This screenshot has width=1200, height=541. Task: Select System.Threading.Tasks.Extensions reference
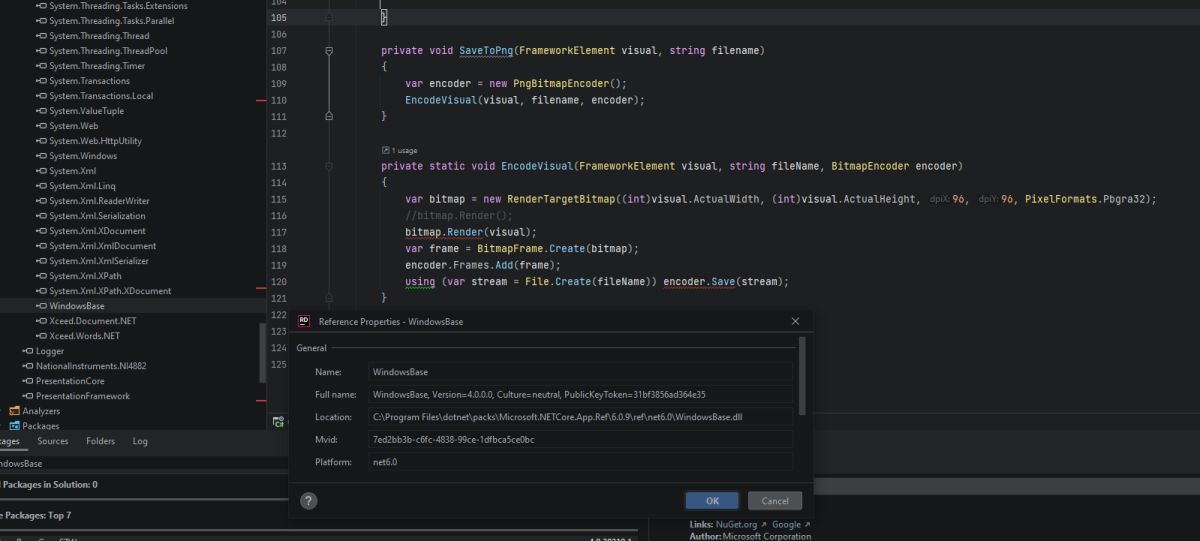point(118,6)
